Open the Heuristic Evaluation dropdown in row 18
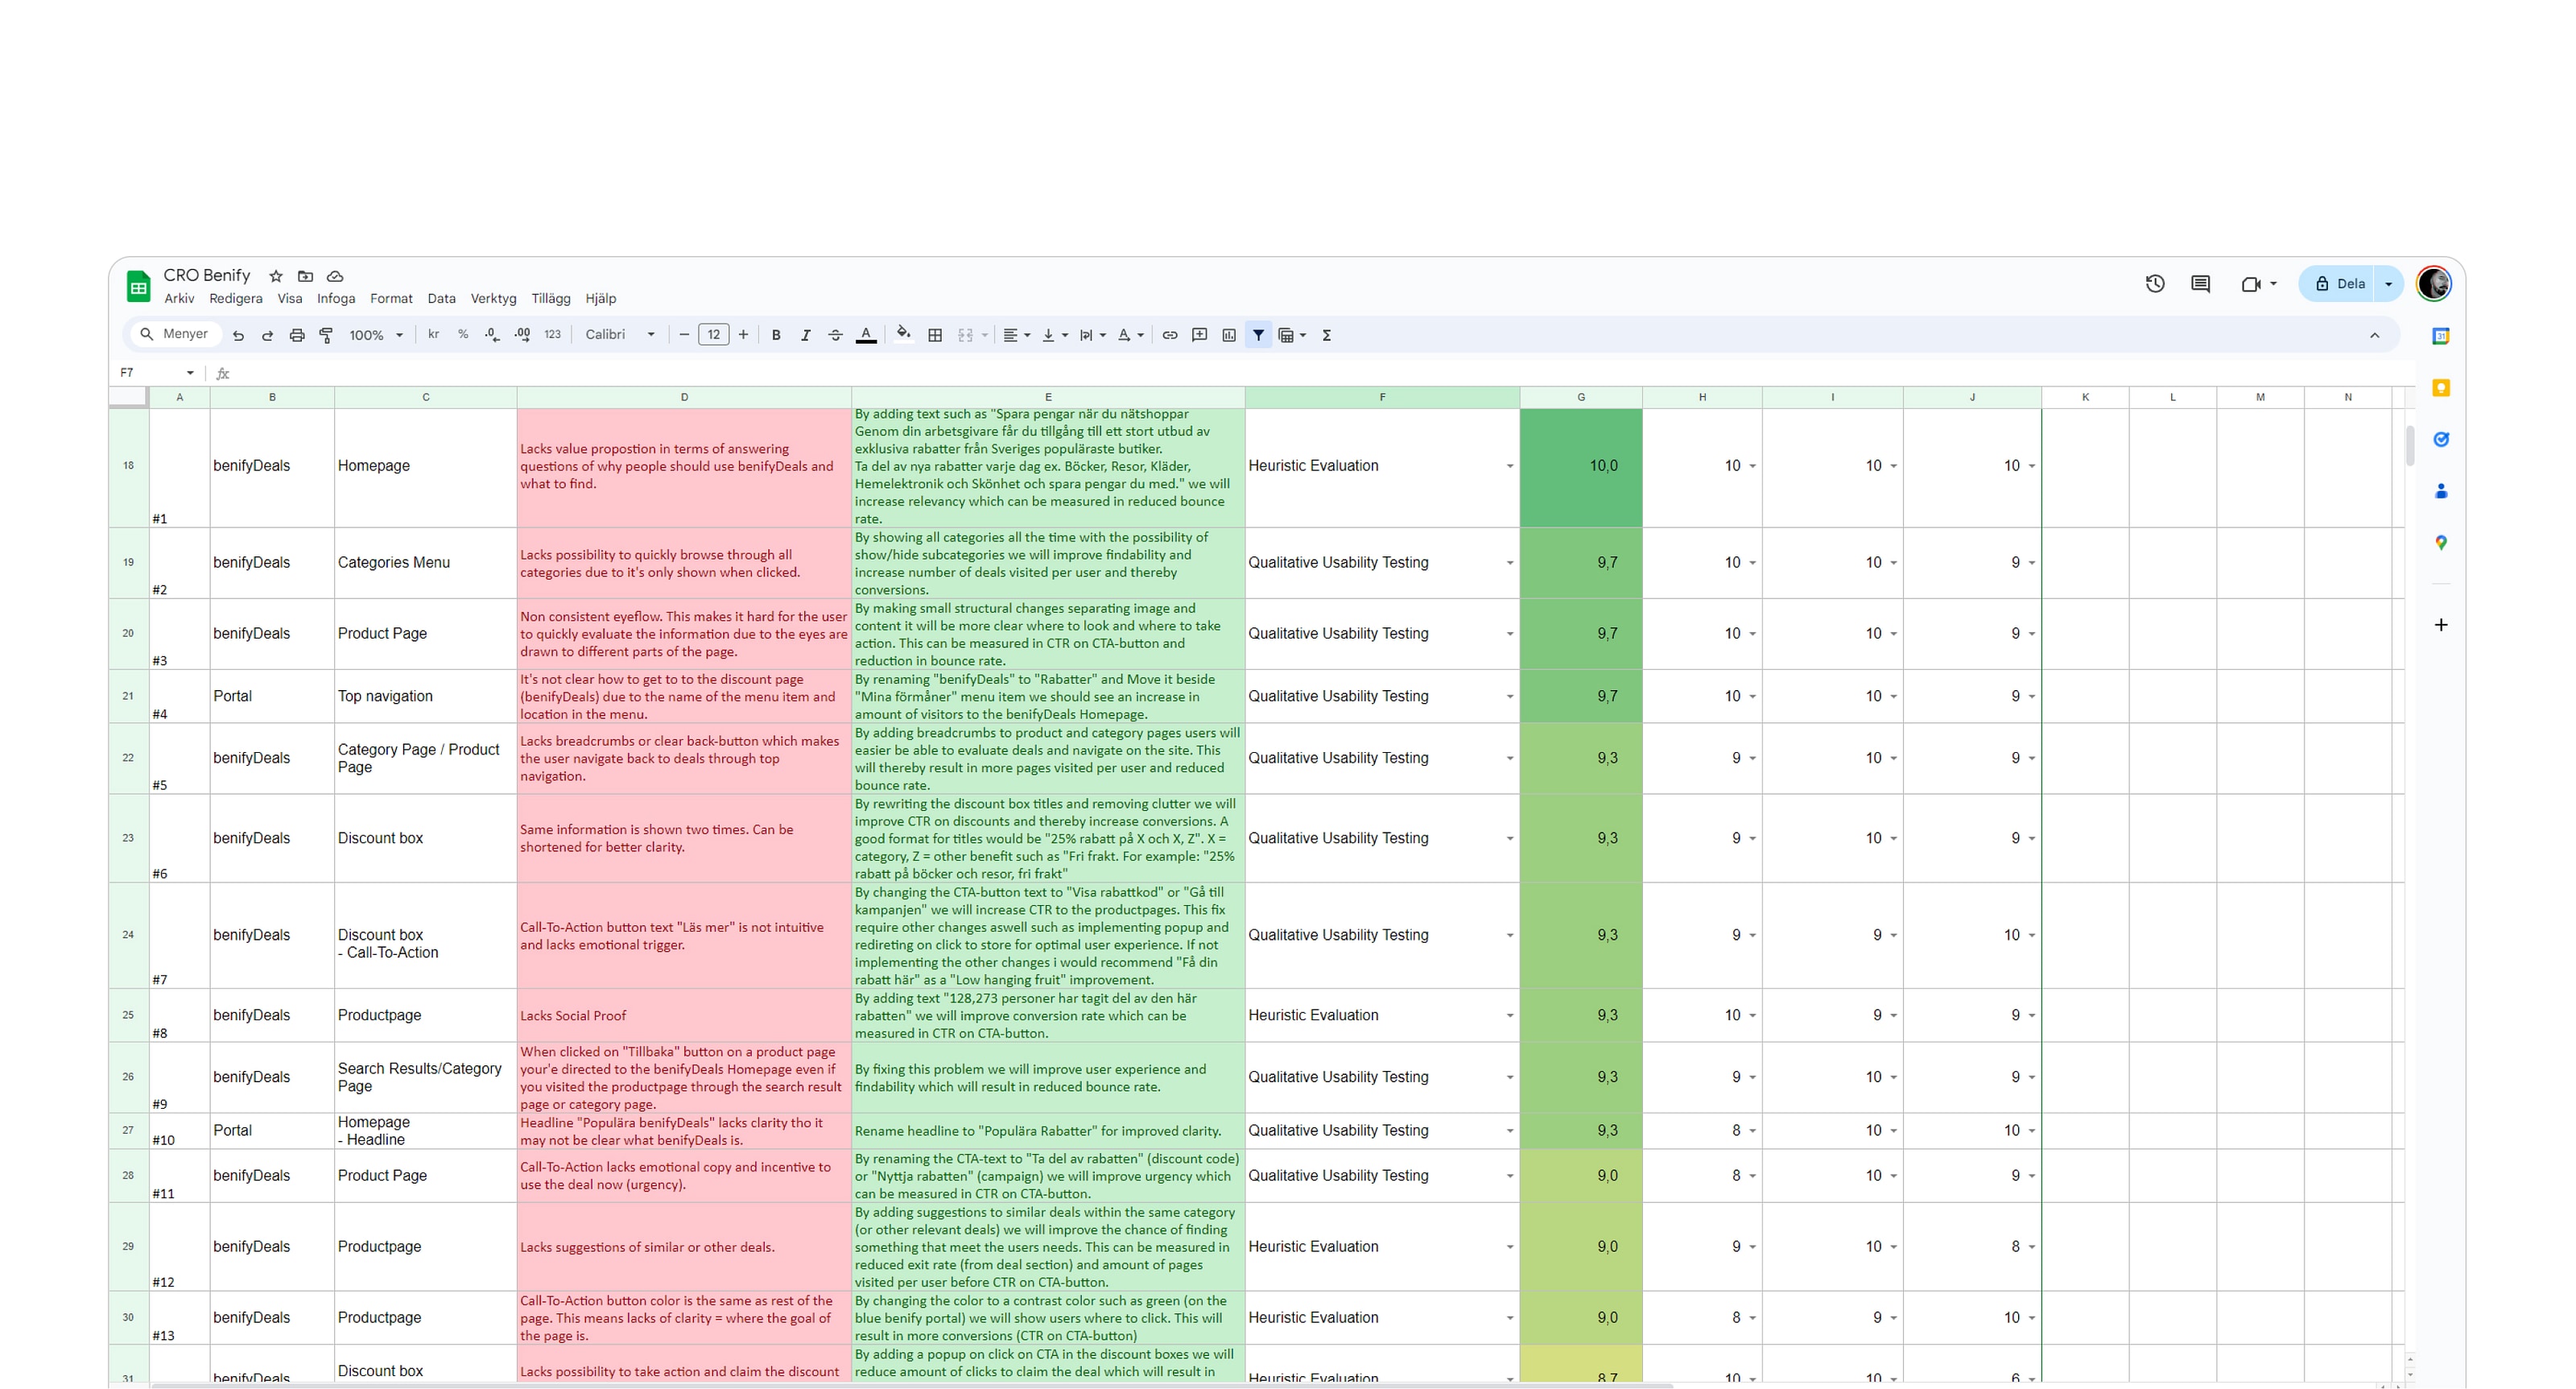 (1509, 466)
